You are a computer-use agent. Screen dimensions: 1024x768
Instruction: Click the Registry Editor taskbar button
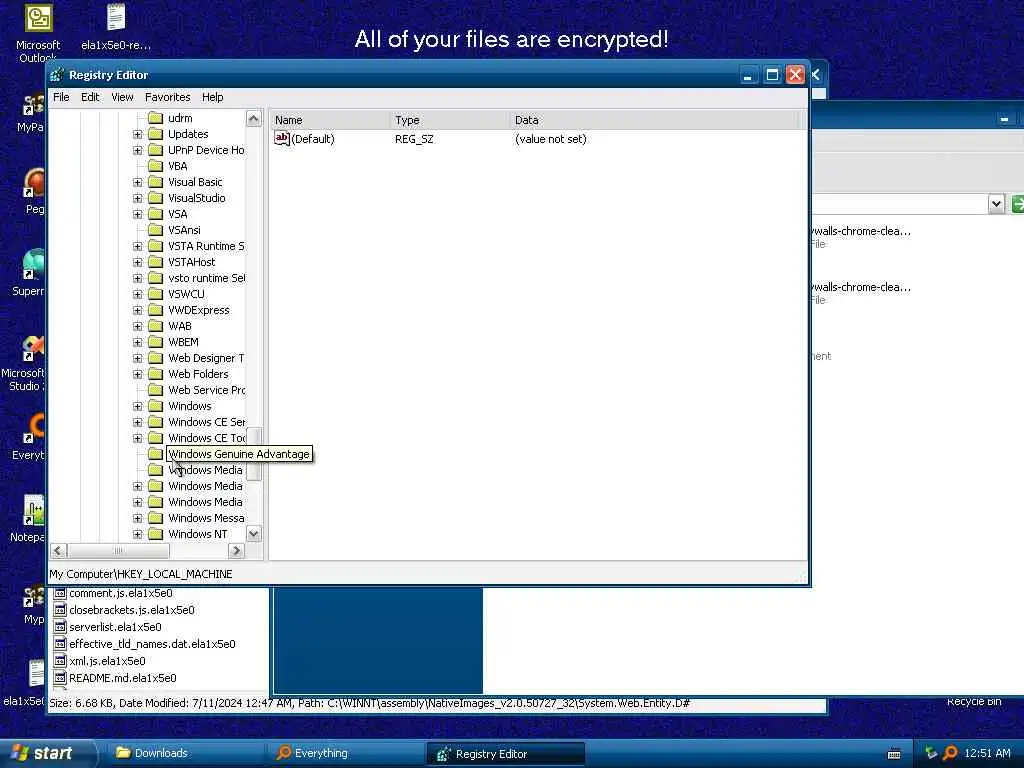505,754
